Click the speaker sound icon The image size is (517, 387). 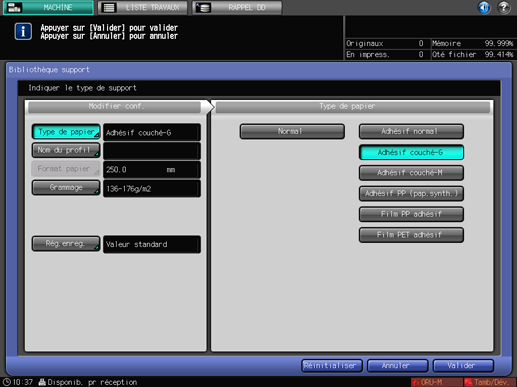pos(484,7)
